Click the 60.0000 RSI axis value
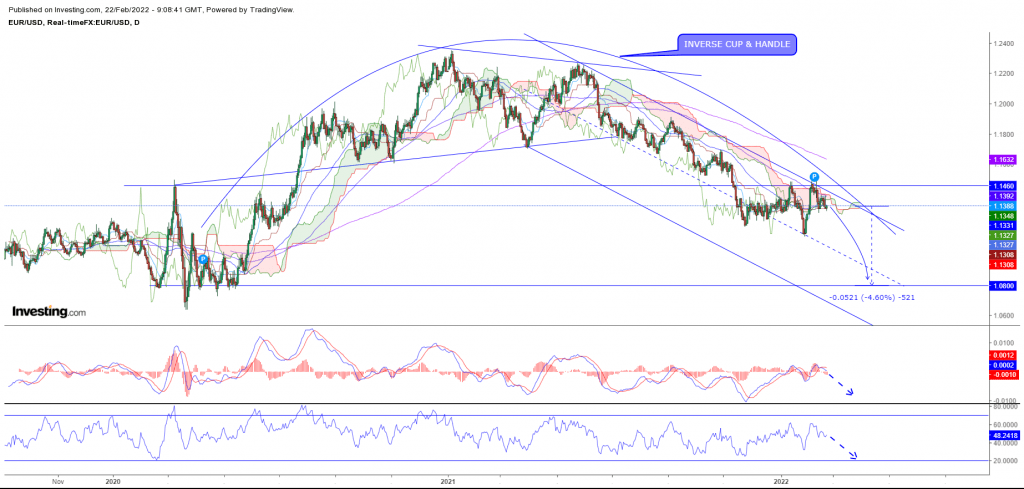The width and height of the screenshot is (1024, 489). point(1004,424)
